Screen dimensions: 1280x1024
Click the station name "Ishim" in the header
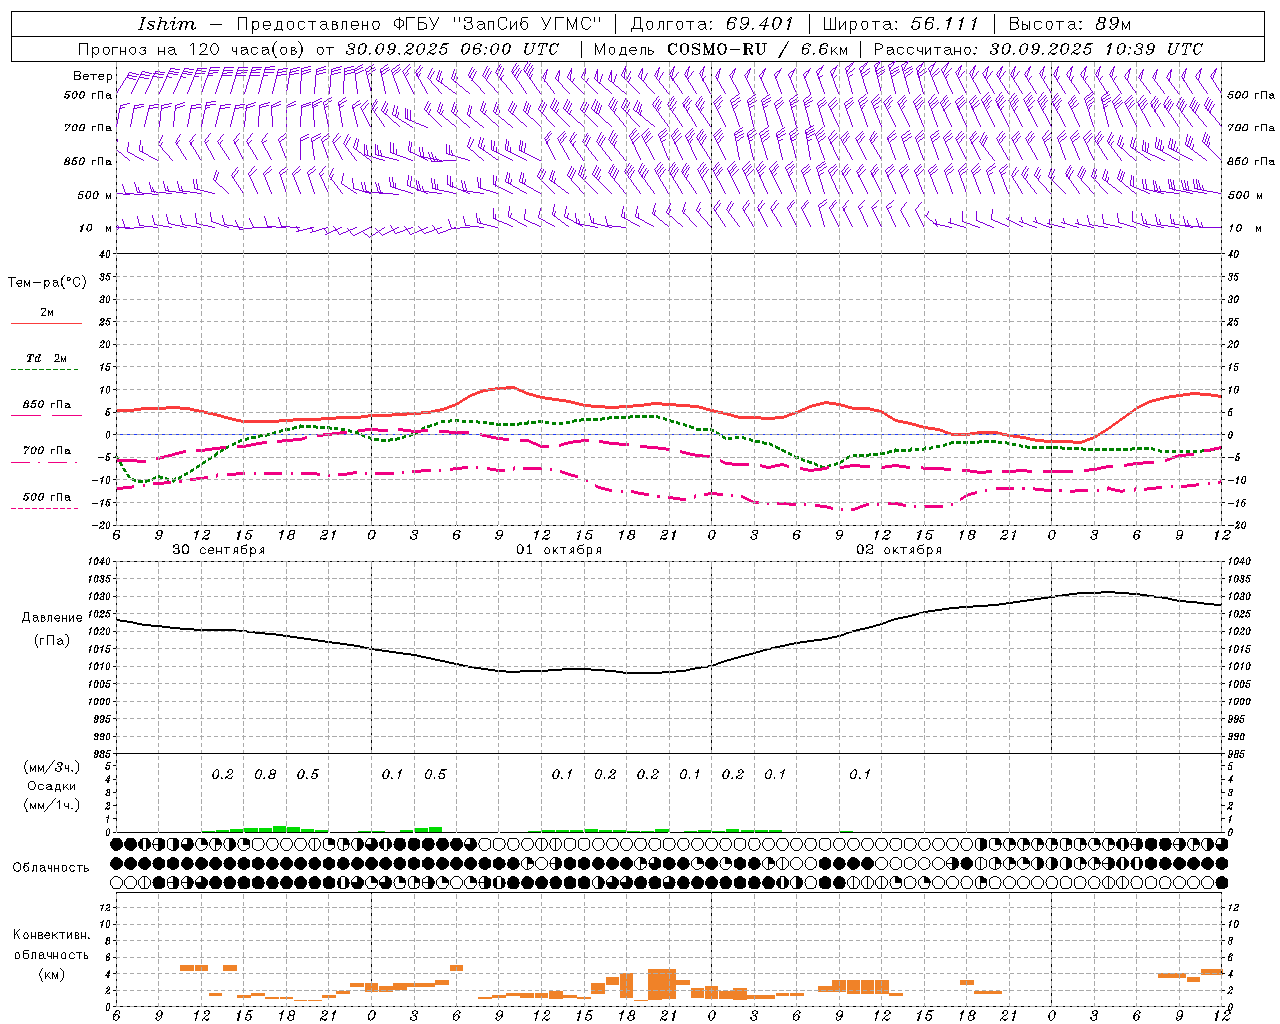168,24
